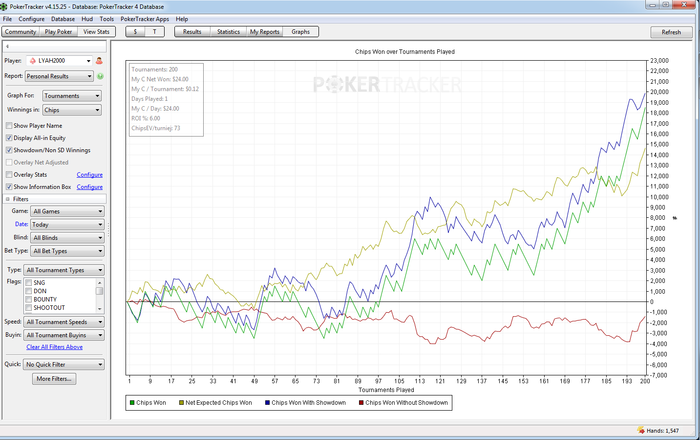Viewport: 700px width, 440px height.
Task: Open the Hud menu
Action: (x=86, y=19)
